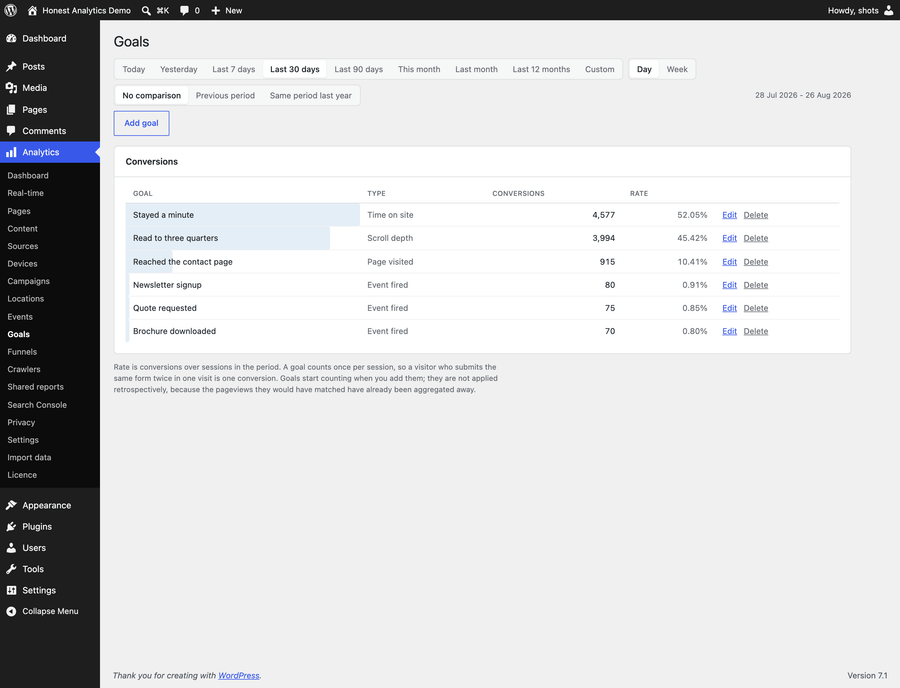Edit the Brochure downloaded goal
The height and width of the screenshot is (688, 900).
pyautogui.click(x=729, y=331)
